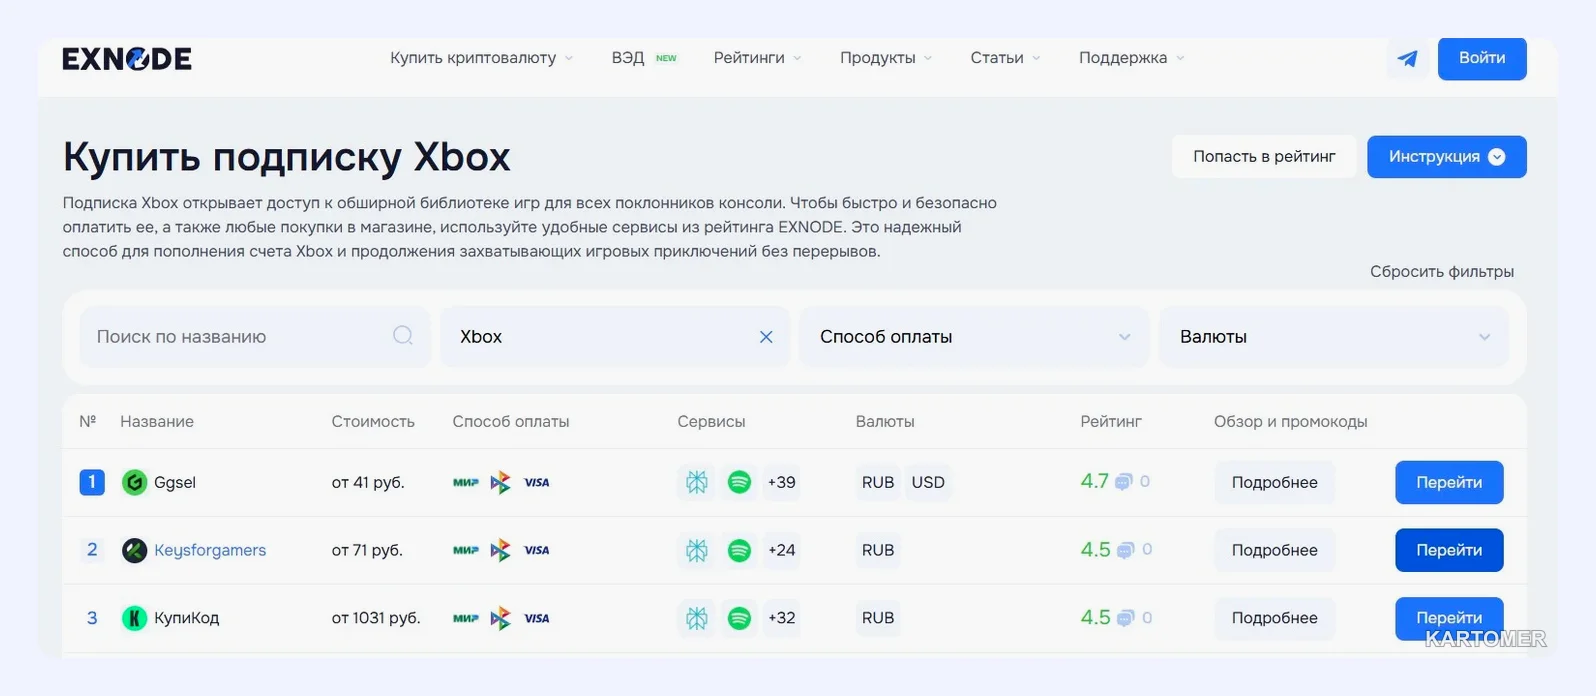Click Перейти button for Ggsel
The width and height of the screenshot is (1596, 696).
1449,482
